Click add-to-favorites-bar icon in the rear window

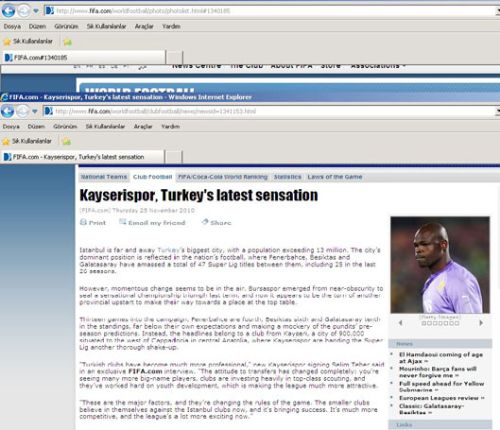[x=68, y=42]
